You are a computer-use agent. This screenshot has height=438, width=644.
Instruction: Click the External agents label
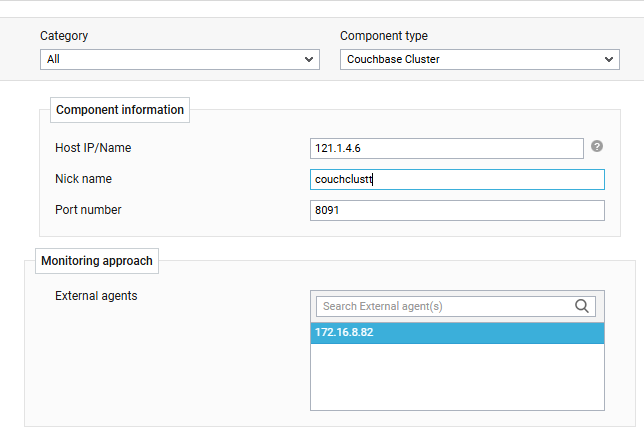tap(96, 295)
